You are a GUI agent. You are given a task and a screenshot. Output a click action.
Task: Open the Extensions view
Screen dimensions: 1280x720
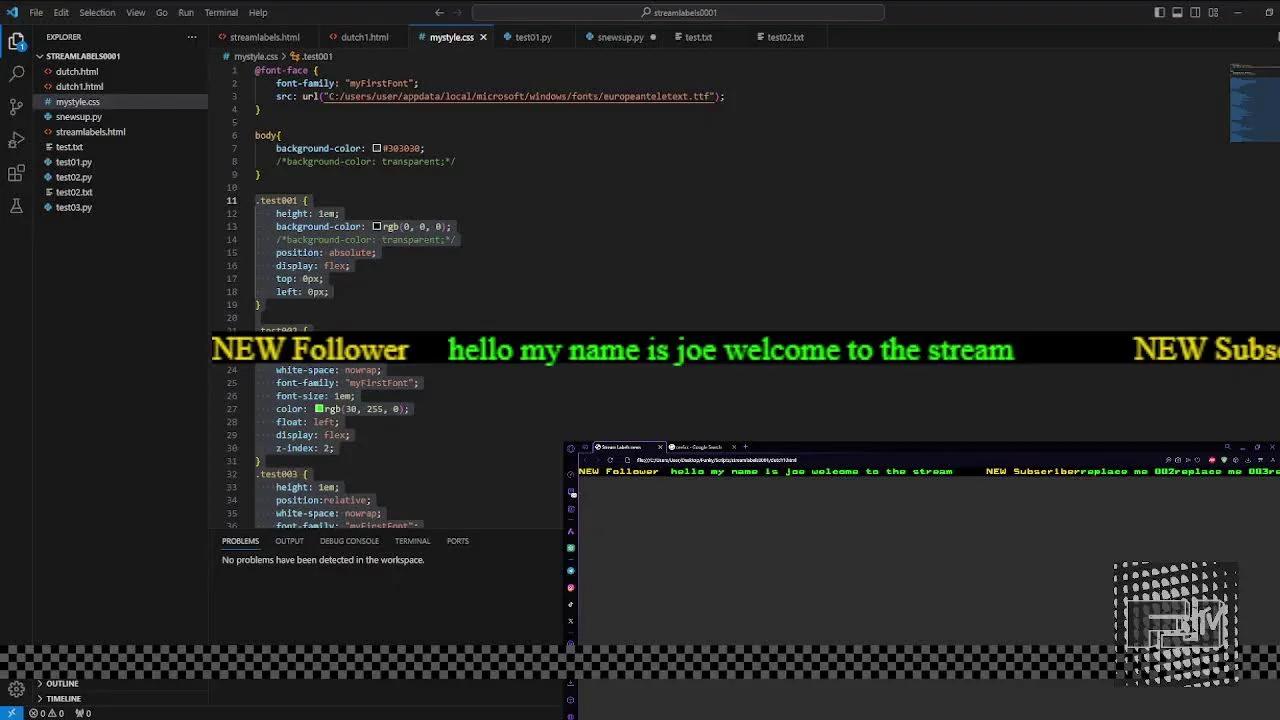click(16, 173)
